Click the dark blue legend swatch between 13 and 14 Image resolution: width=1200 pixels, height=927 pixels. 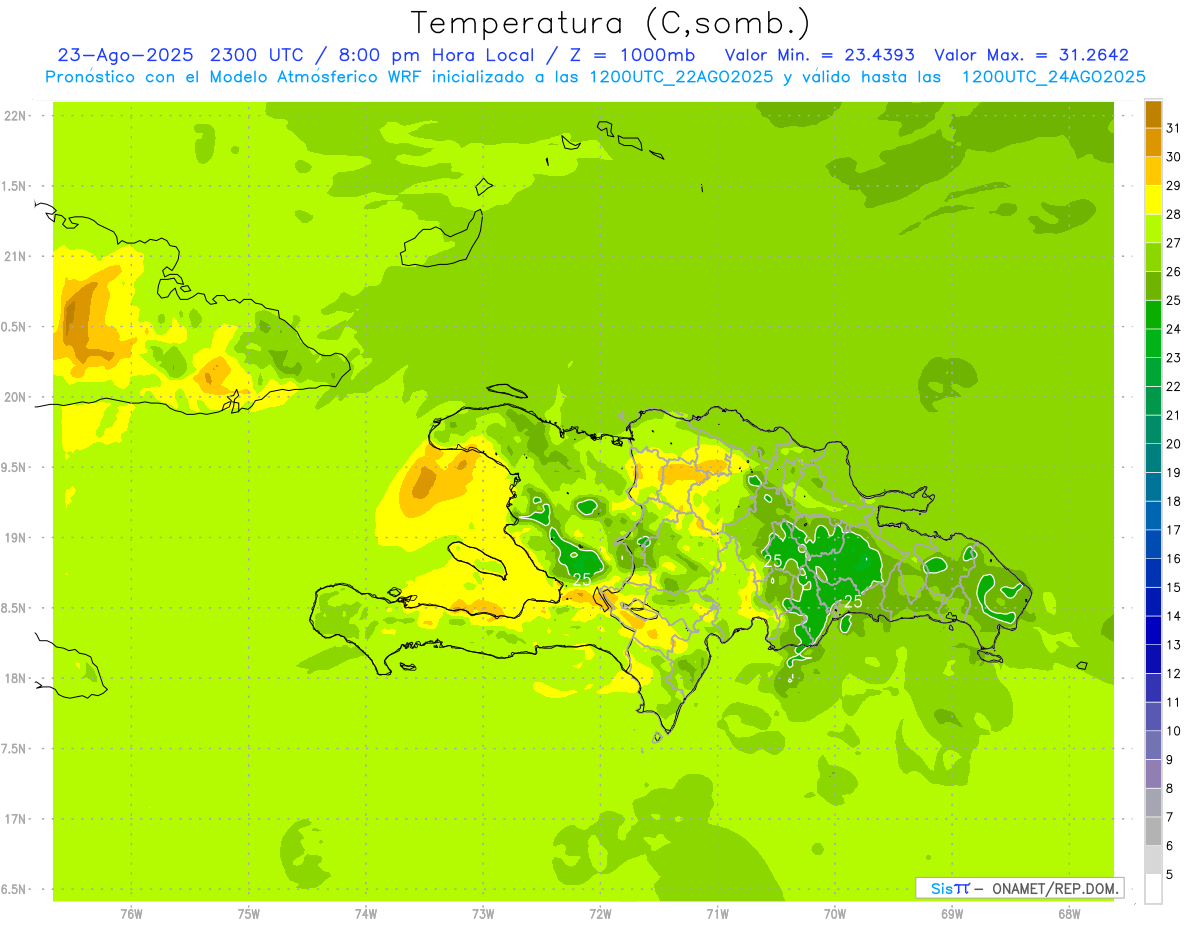(x=1153, y=630)
